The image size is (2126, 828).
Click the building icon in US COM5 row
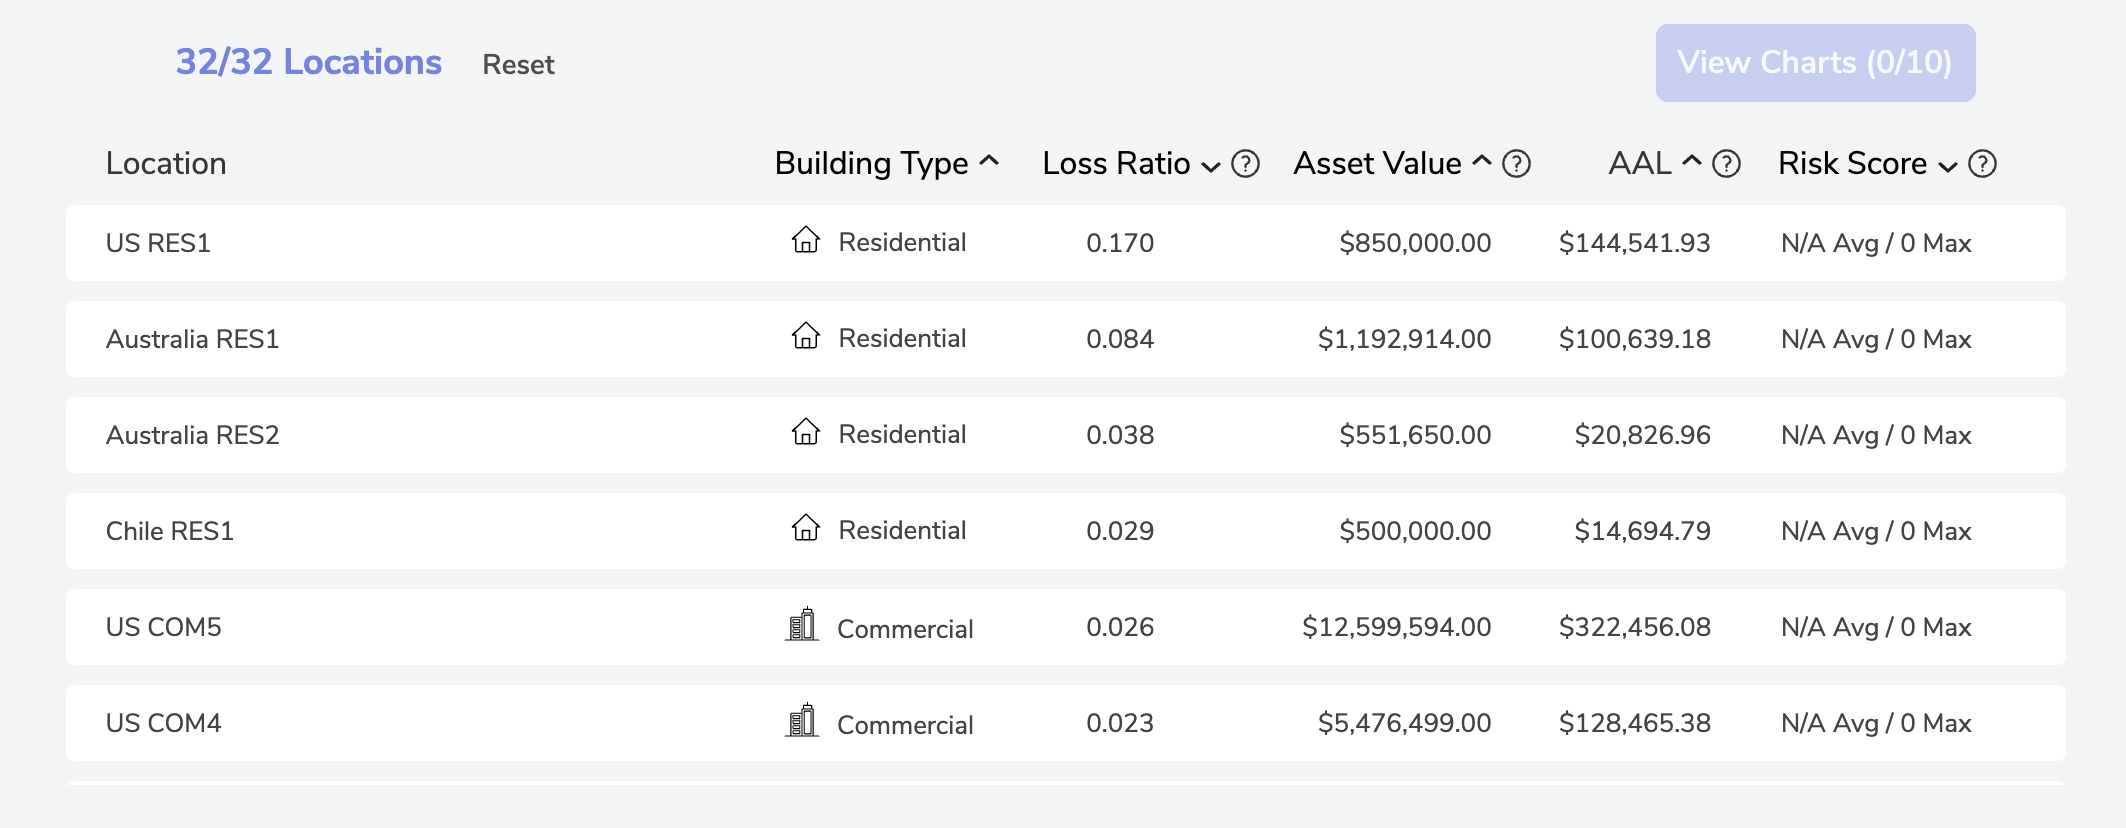[802, 624]
